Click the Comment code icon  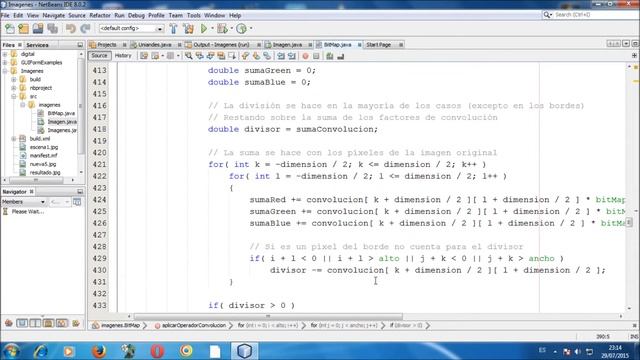(330, 56)
